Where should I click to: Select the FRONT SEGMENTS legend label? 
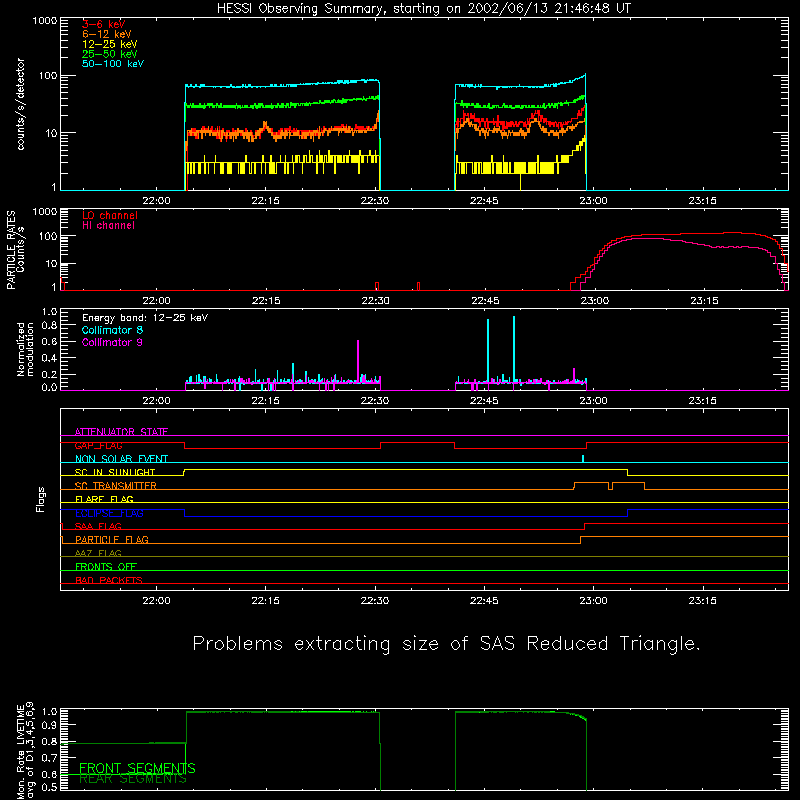137,768
